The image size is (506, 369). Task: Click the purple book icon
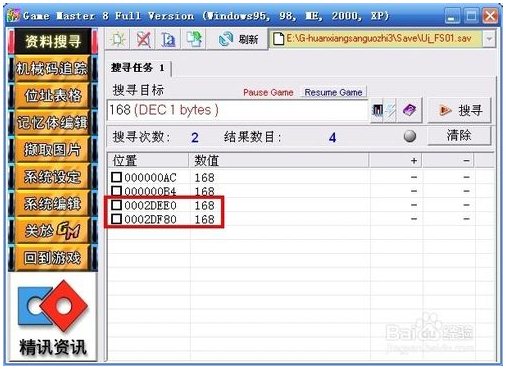click(409, 110)
